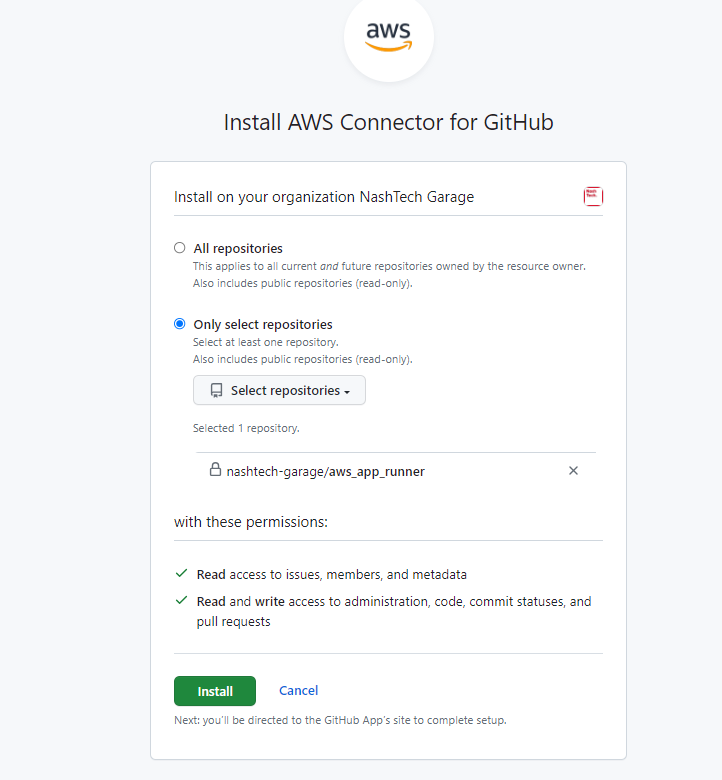Screen dimensions: 722x780
Task: Click the caret arrow on Select repositories
Action: coord(347,392)
